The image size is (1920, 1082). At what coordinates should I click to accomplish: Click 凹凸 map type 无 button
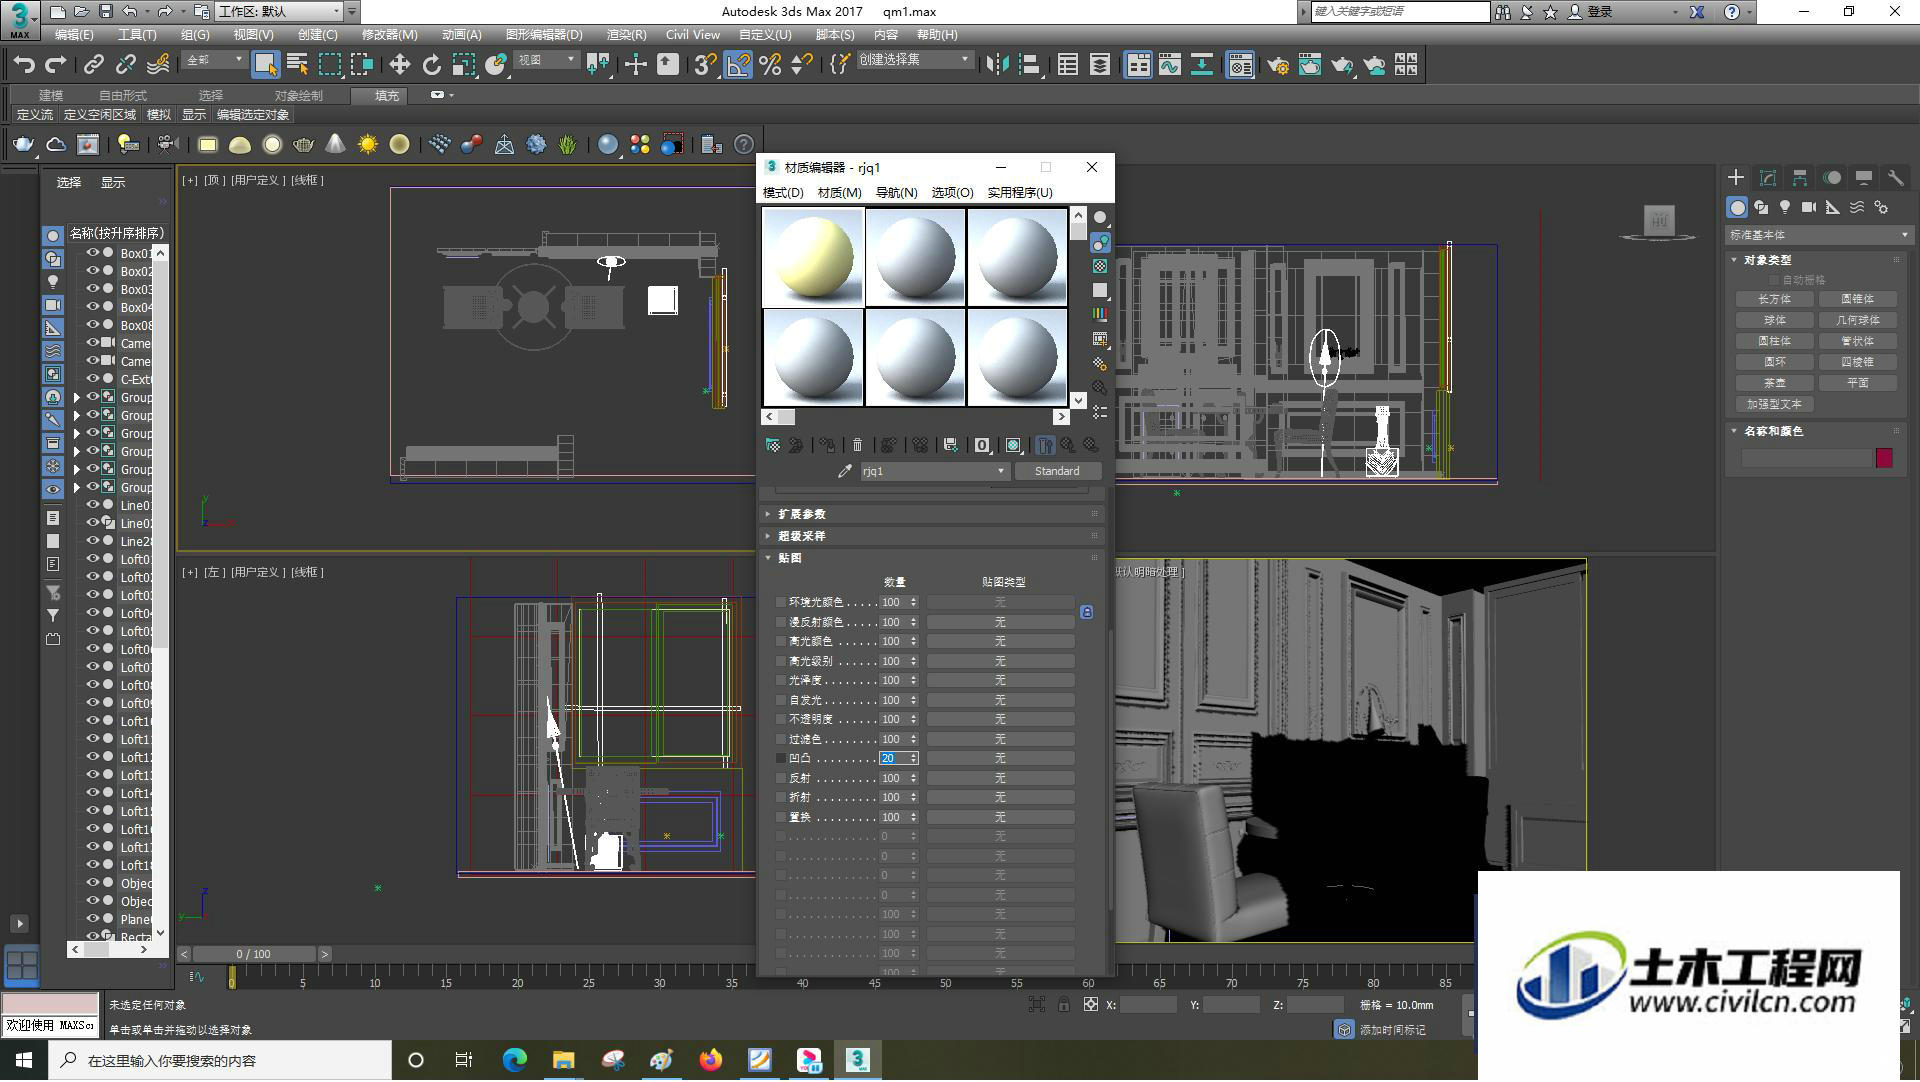(1000, 759)
